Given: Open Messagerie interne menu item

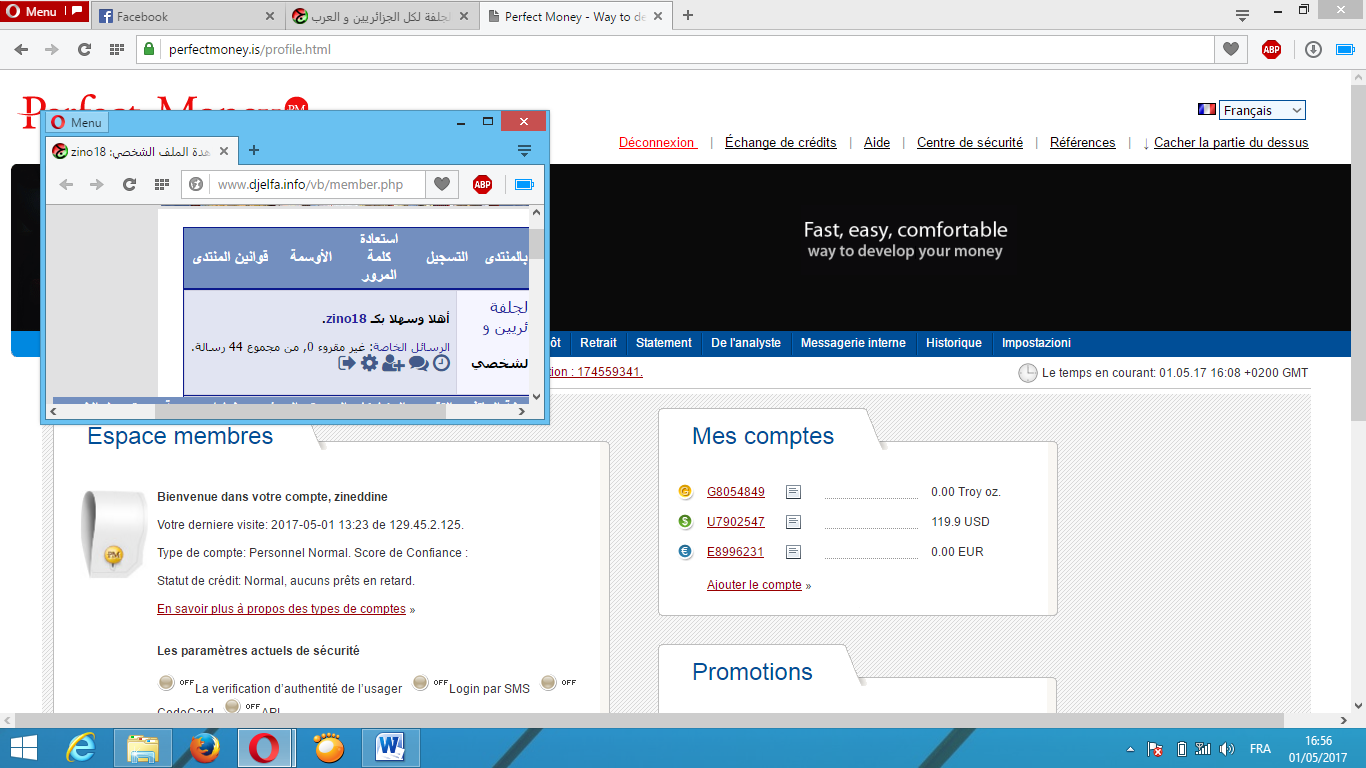Looking at the screenshot, I should tap(853, 343).
